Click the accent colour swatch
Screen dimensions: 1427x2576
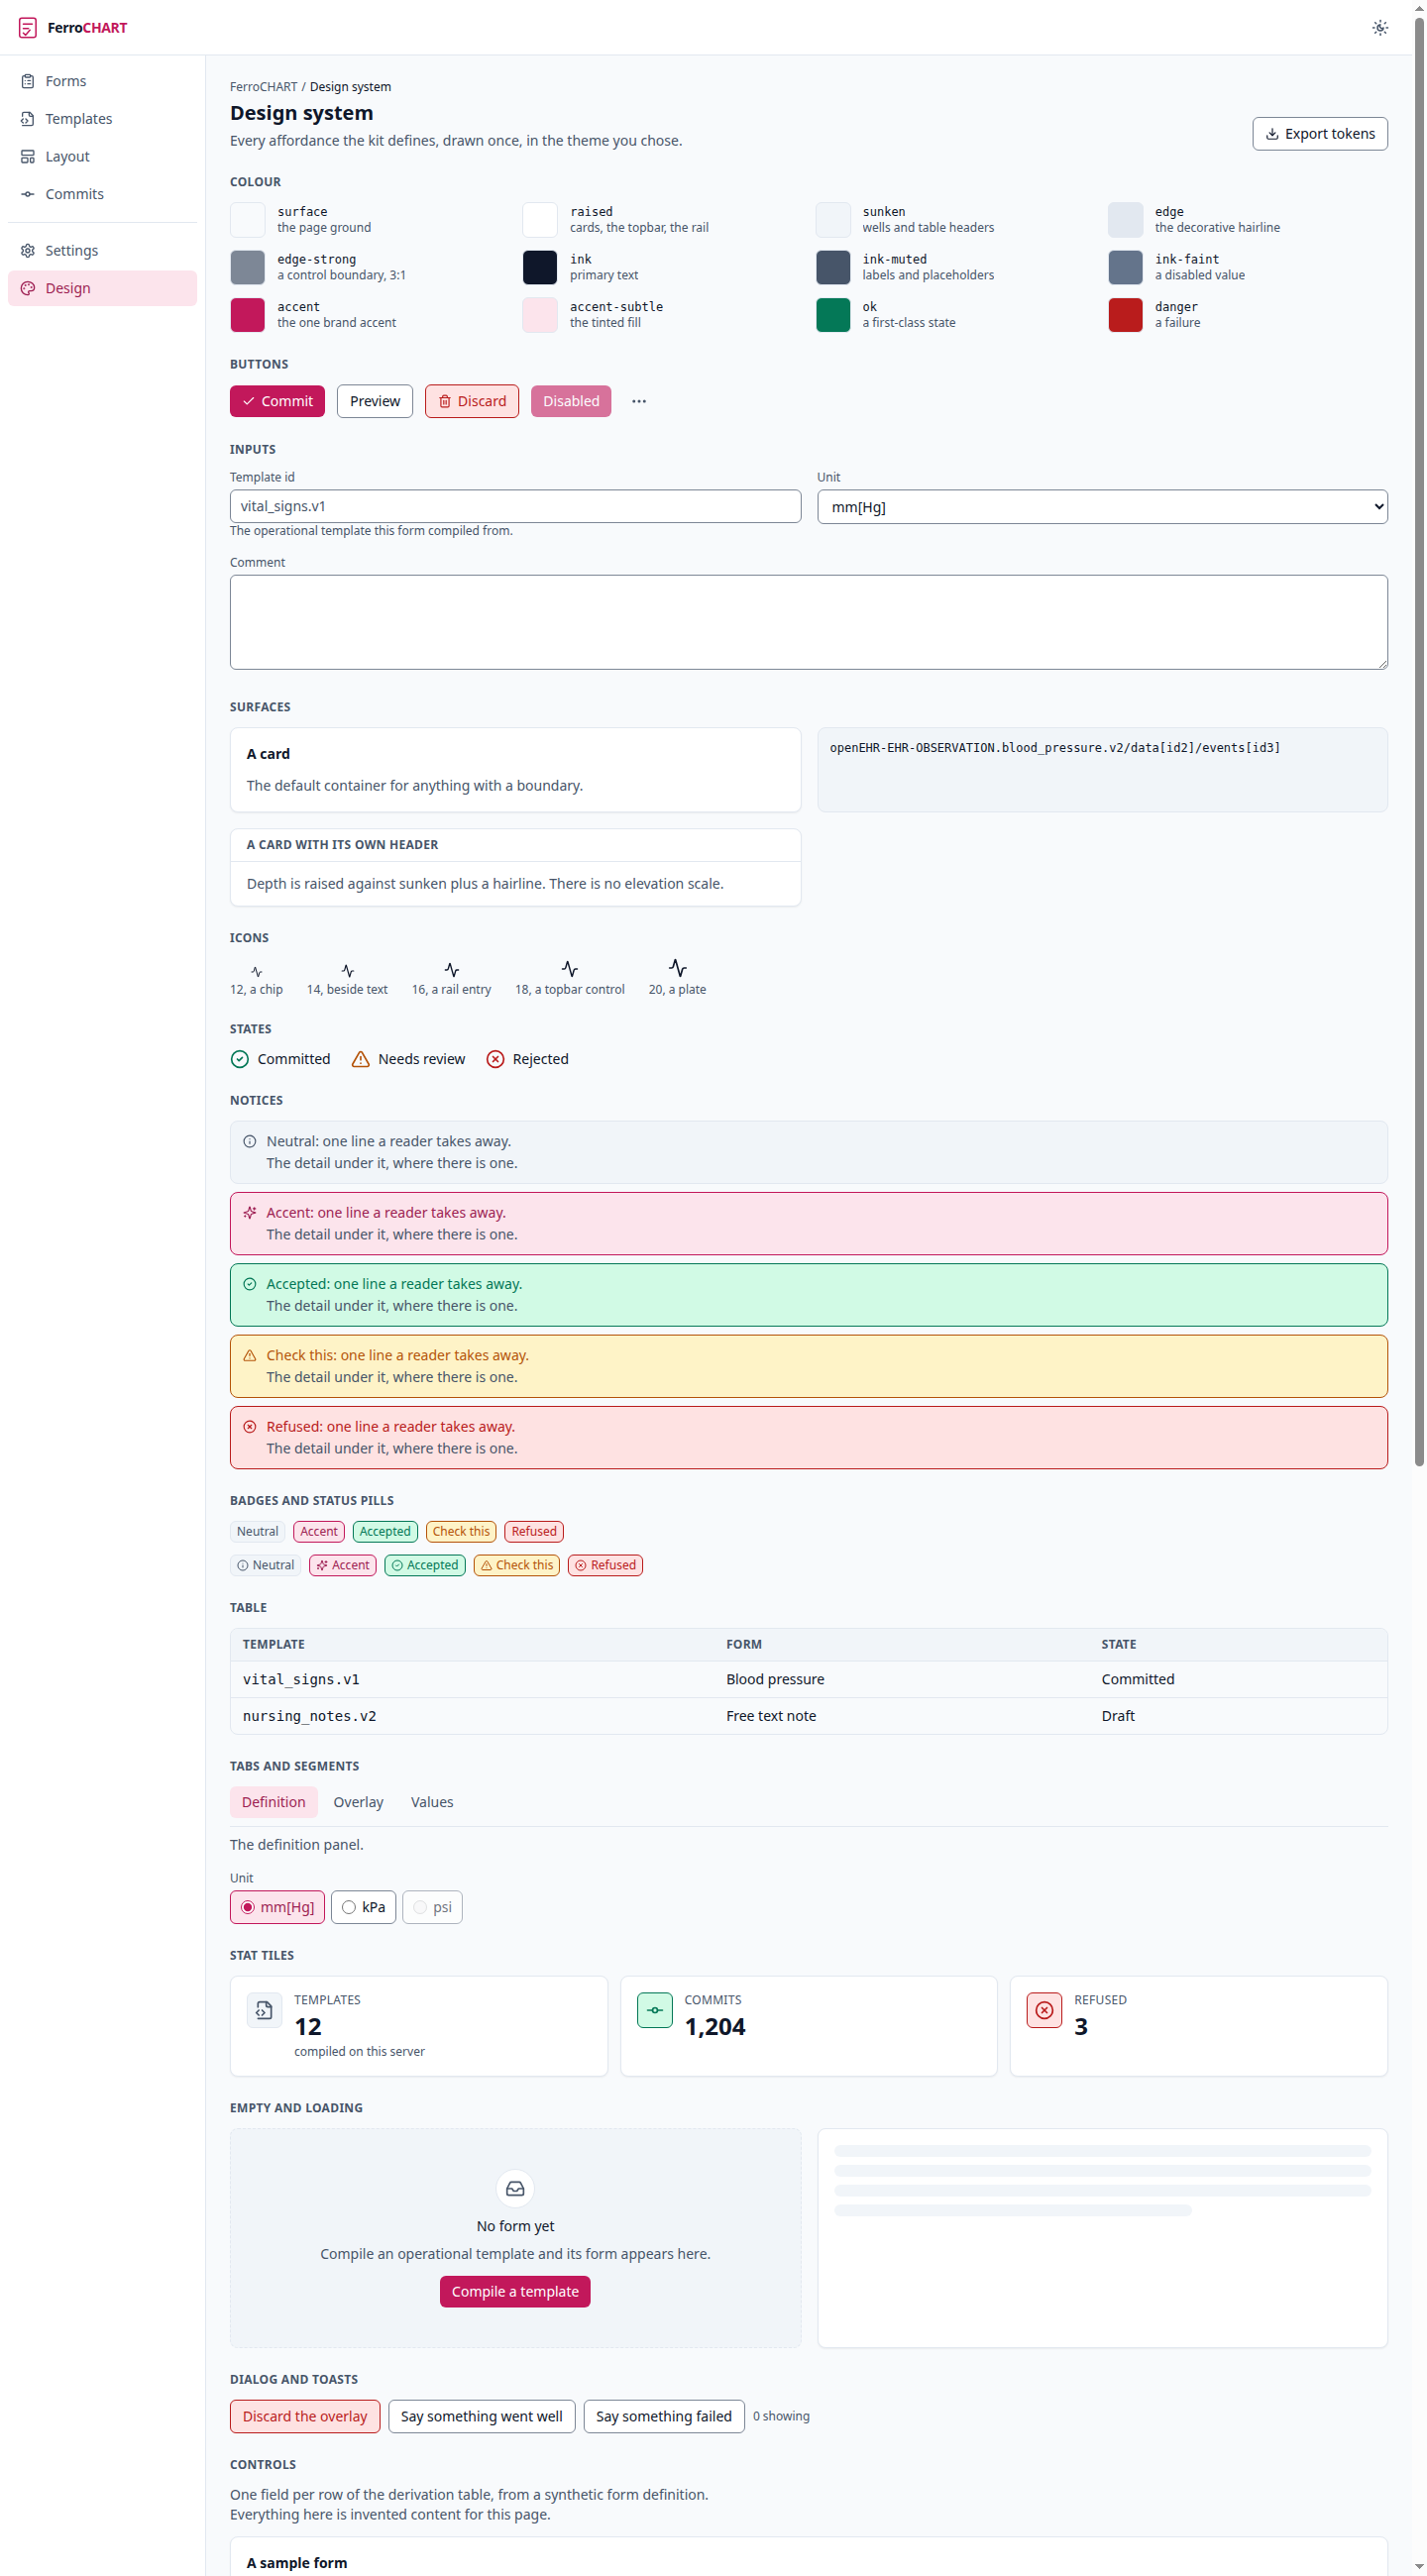(x=247, y=315)
